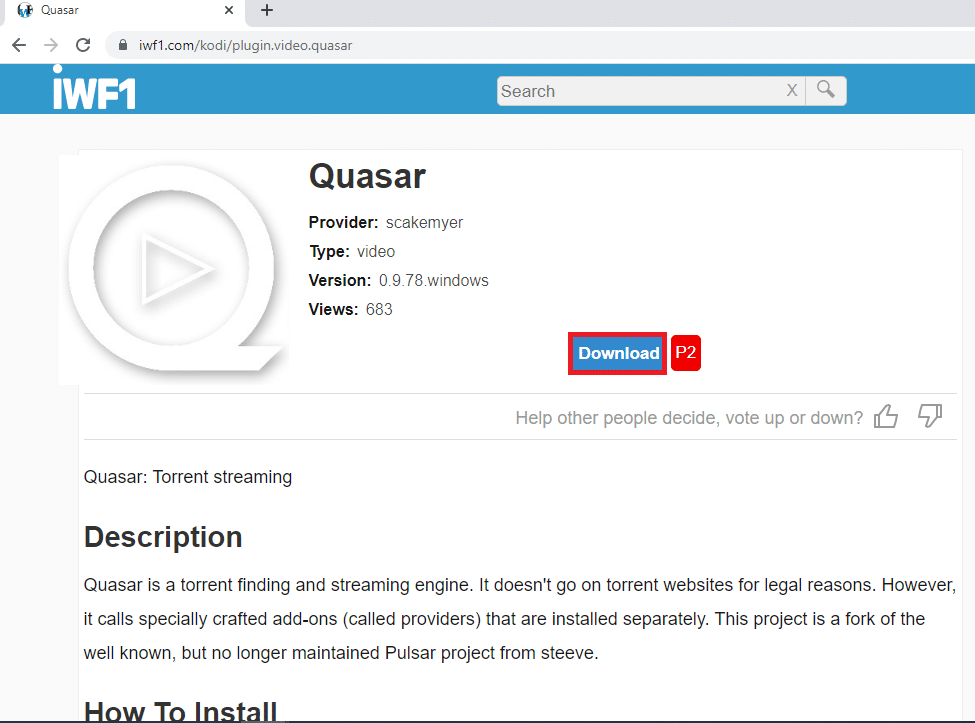Focus the Search input field
Screen dimensions: 975x723
point(640,91)
